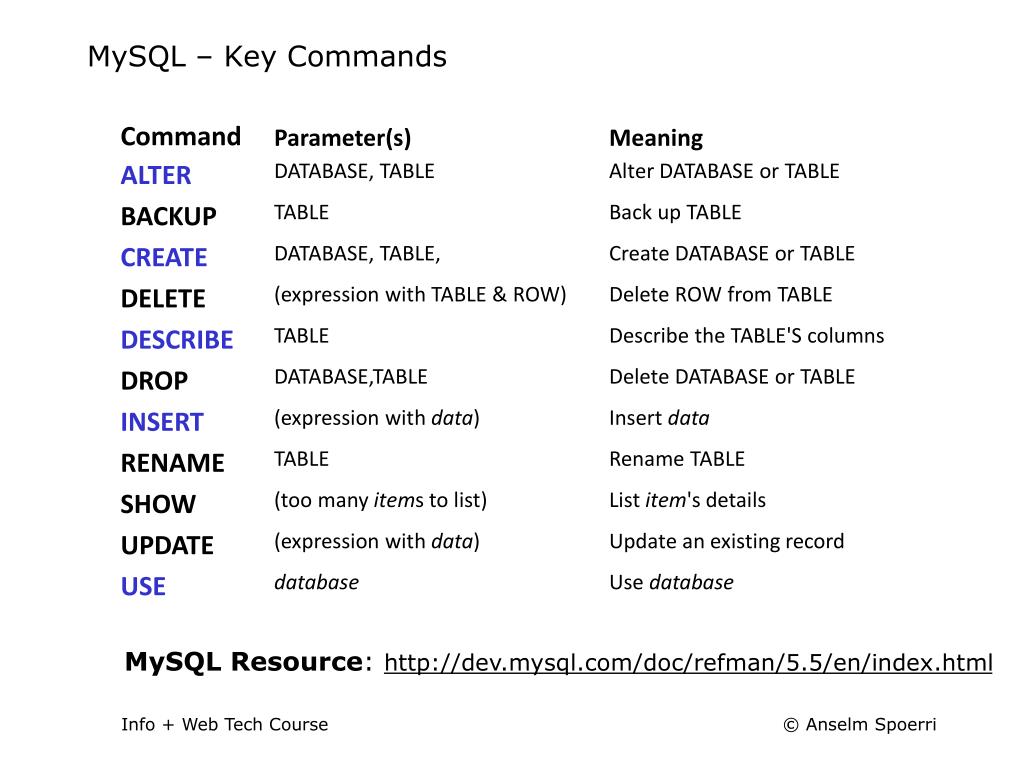Viewport: 1024px width, 768px height.
Task: Click the slide title 'MySQL – Key Commands'
Action: click(x=267, y=57)
